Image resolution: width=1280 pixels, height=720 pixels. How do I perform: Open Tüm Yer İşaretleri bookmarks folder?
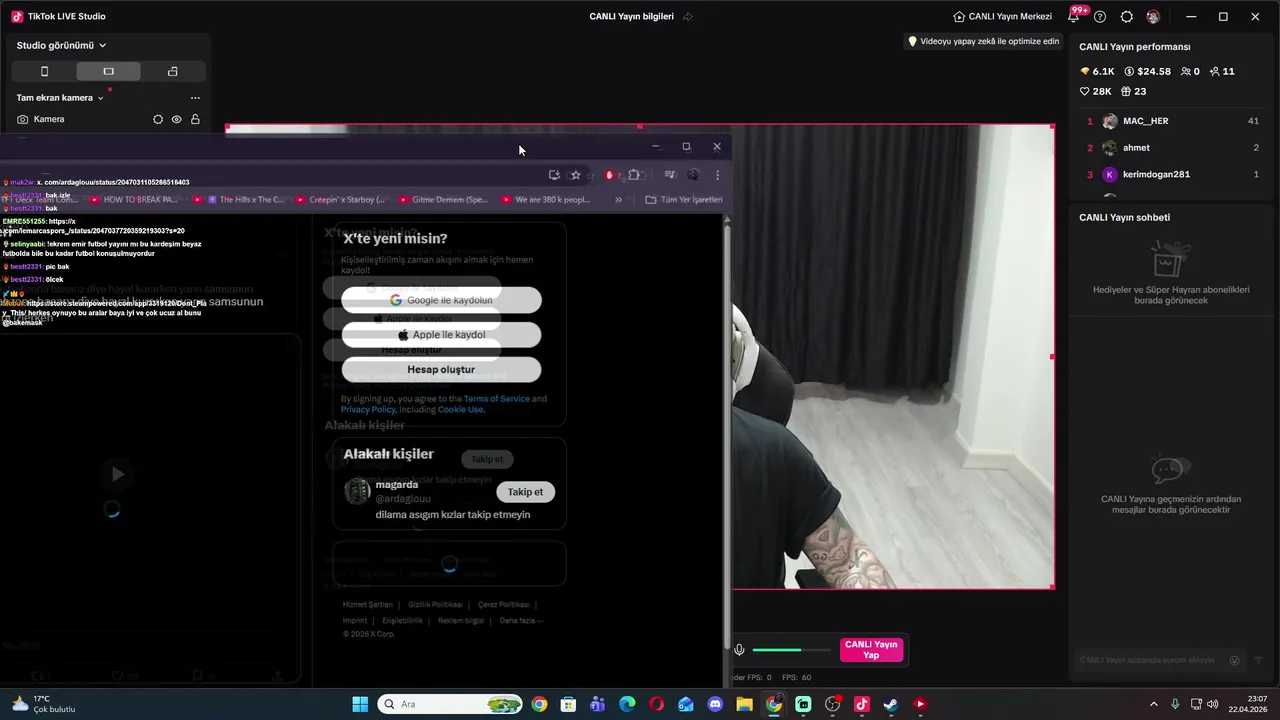[x=684, y=200]
